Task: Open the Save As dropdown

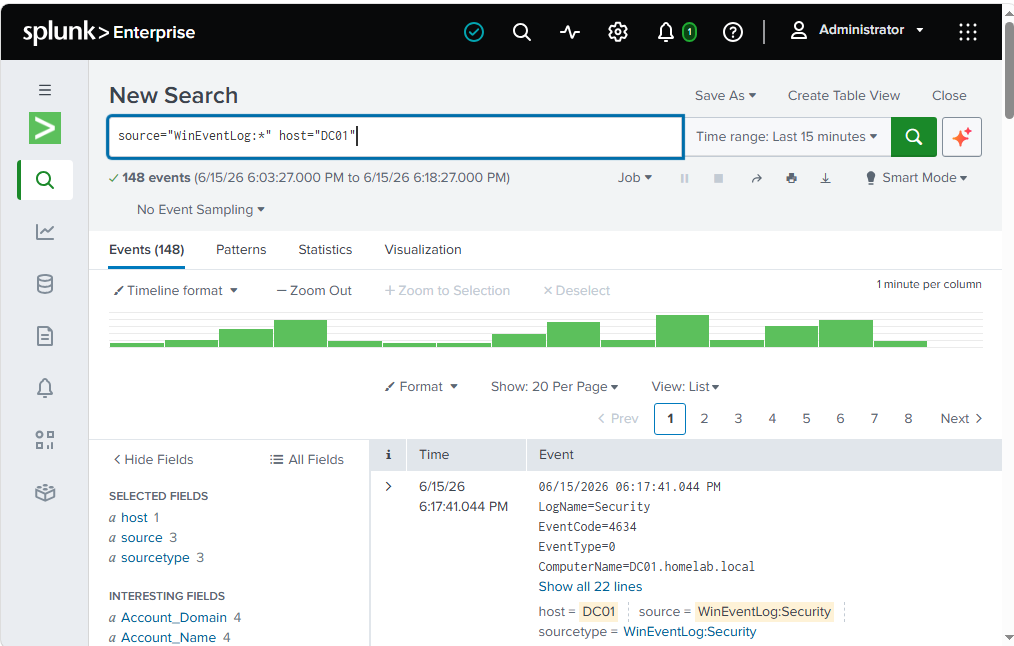Action: click(x=725, y=96)
